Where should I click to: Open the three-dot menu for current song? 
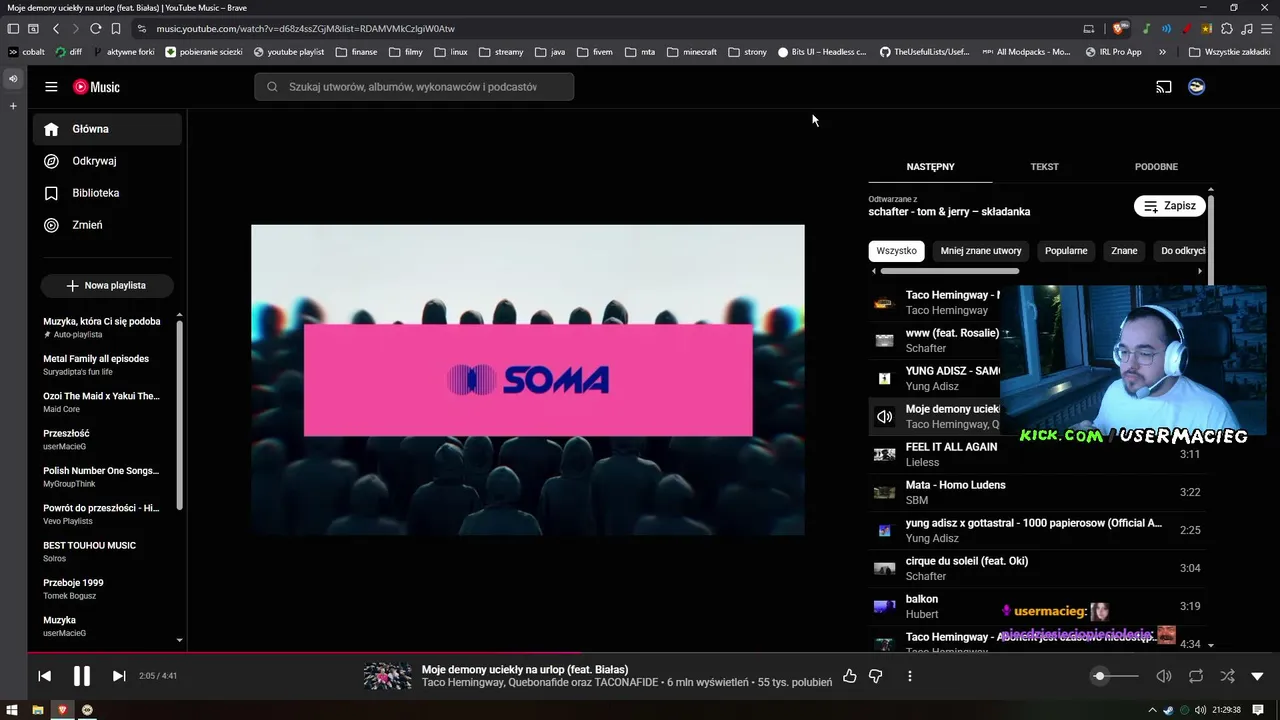coord(909,676)
